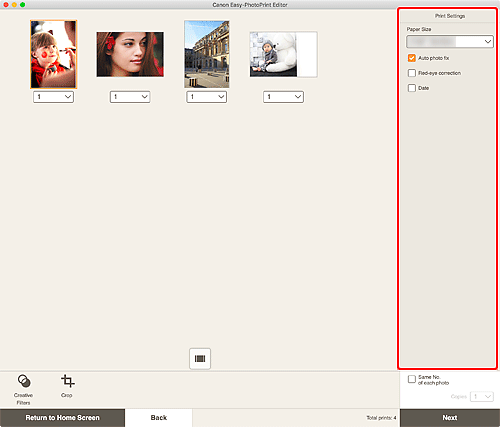This screenshot has height=427, width=500.
Task: Open copies dropdown under building photo
Action: pyautogui.click(x=207, y=97)
